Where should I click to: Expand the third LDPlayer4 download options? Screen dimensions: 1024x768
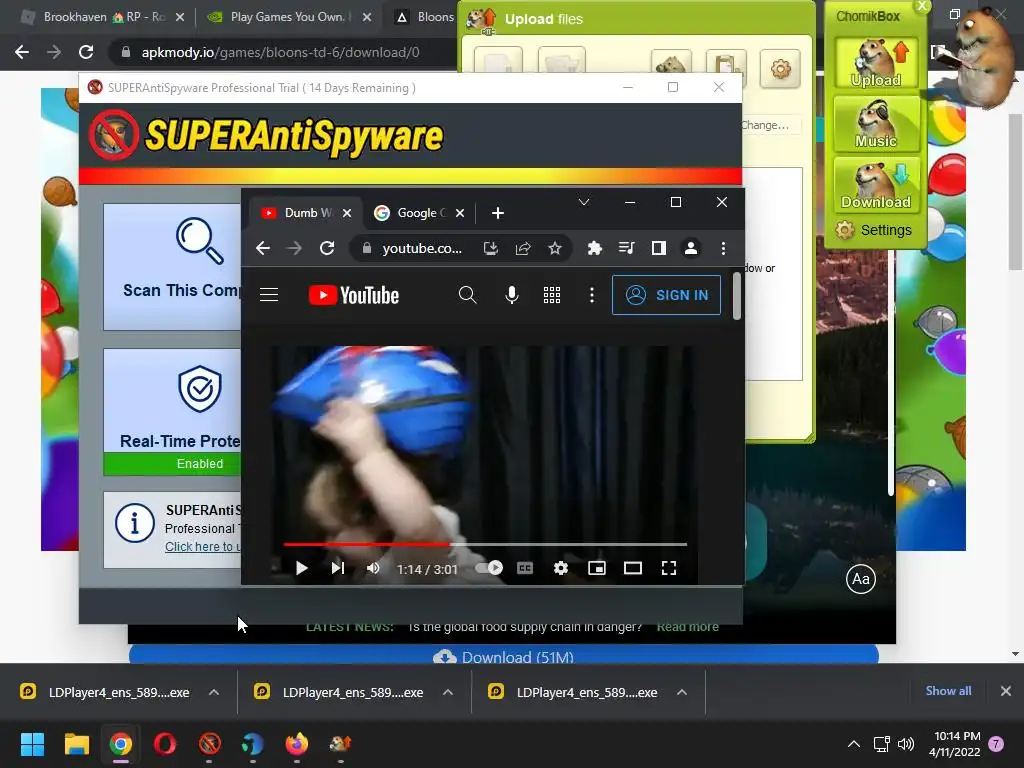pos(681,692)
